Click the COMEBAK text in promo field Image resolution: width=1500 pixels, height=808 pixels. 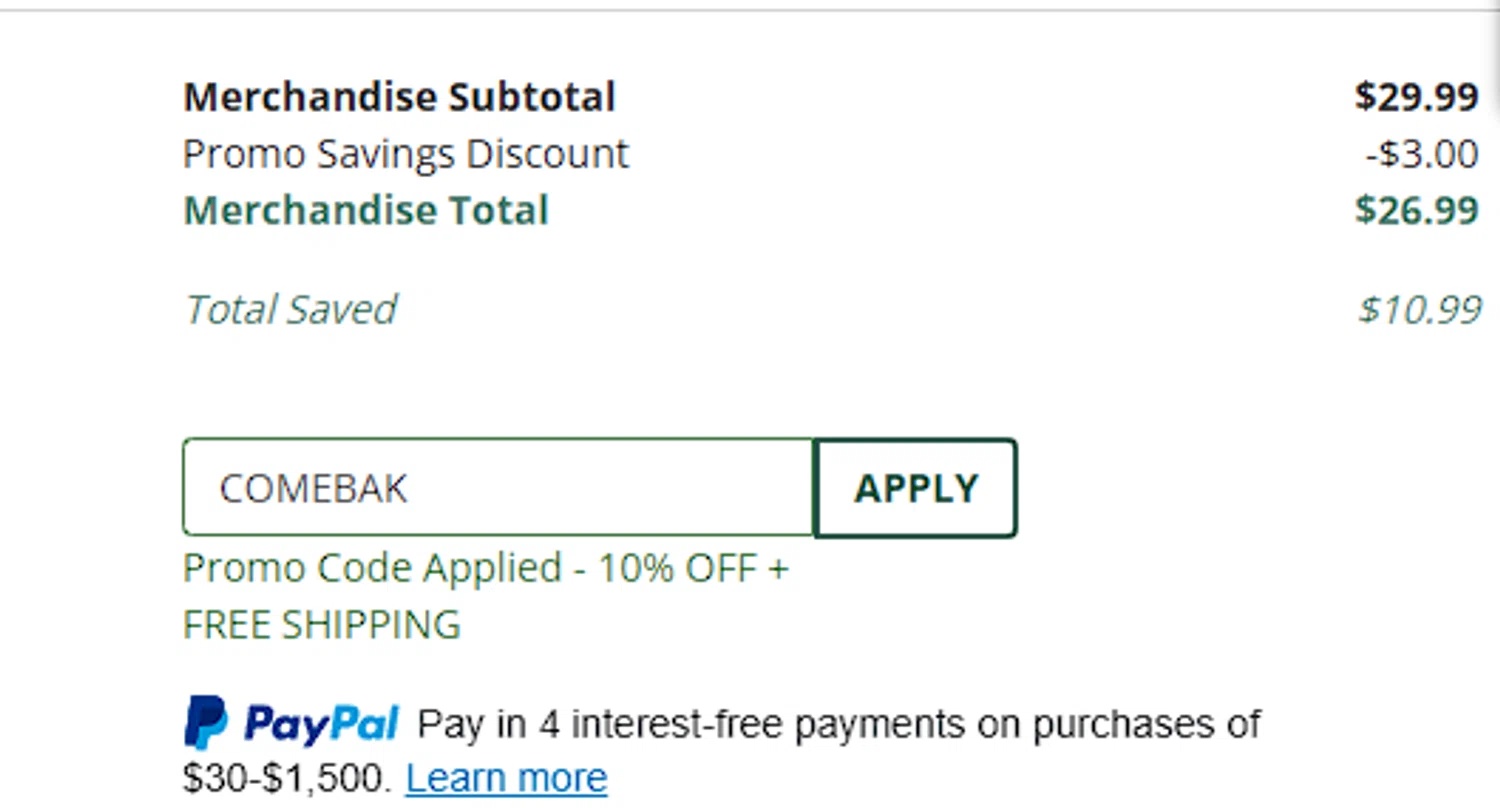313,488
